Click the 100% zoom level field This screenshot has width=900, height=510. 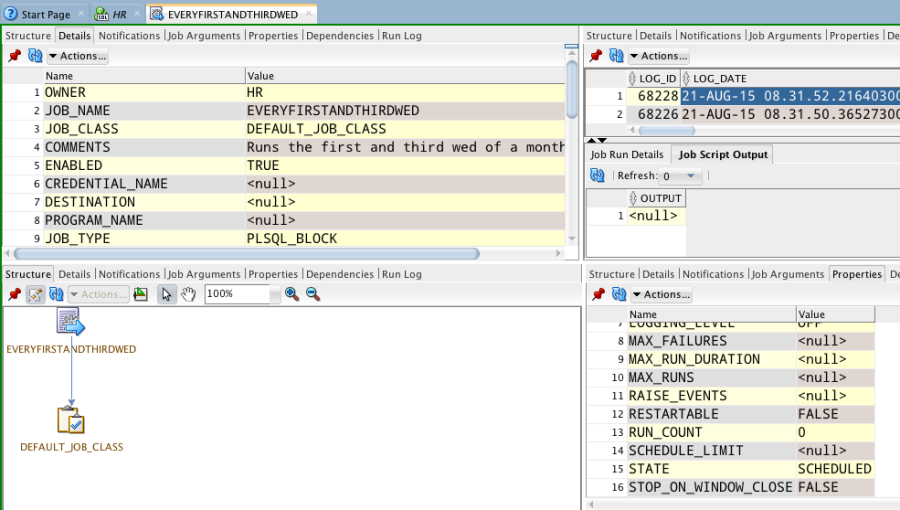[237, 294]
